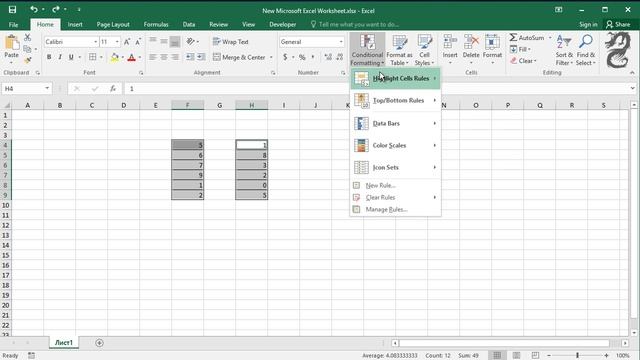This screenshot has height=360, width=640.
Task: Increase decimal places
Action: [x=328, y=57]
